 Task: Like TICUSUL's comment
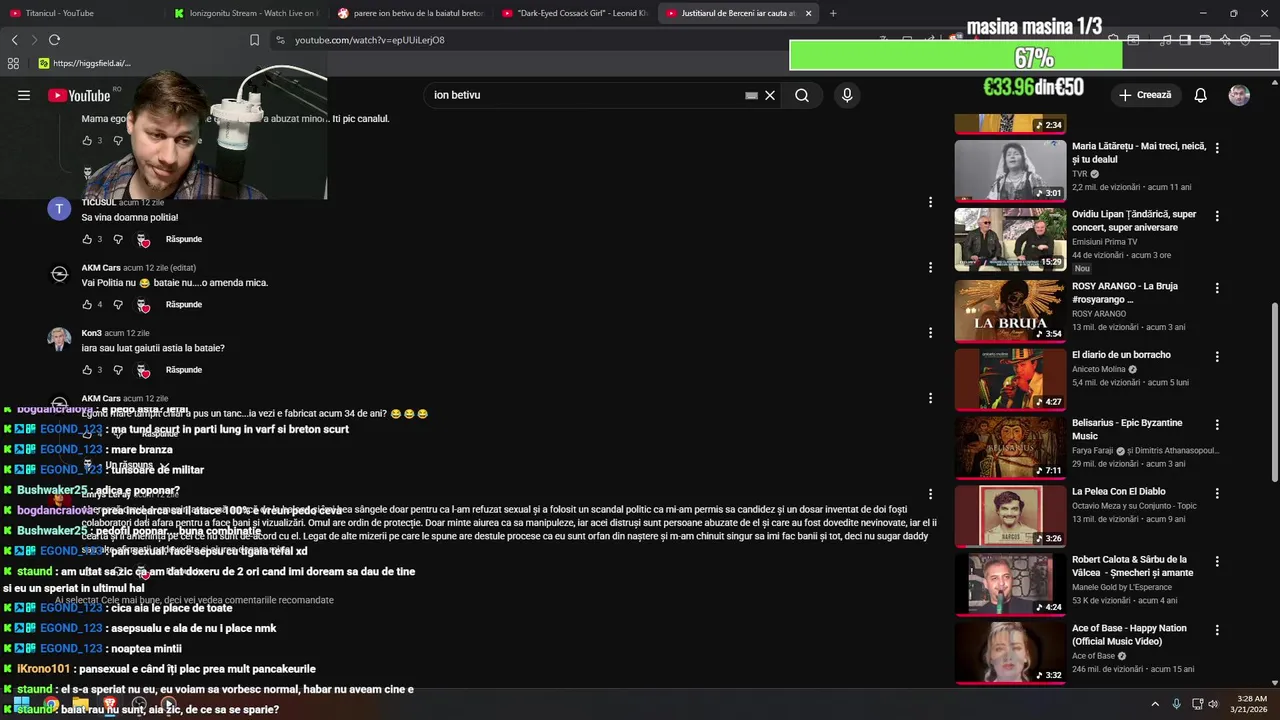[x=87, y=239]
